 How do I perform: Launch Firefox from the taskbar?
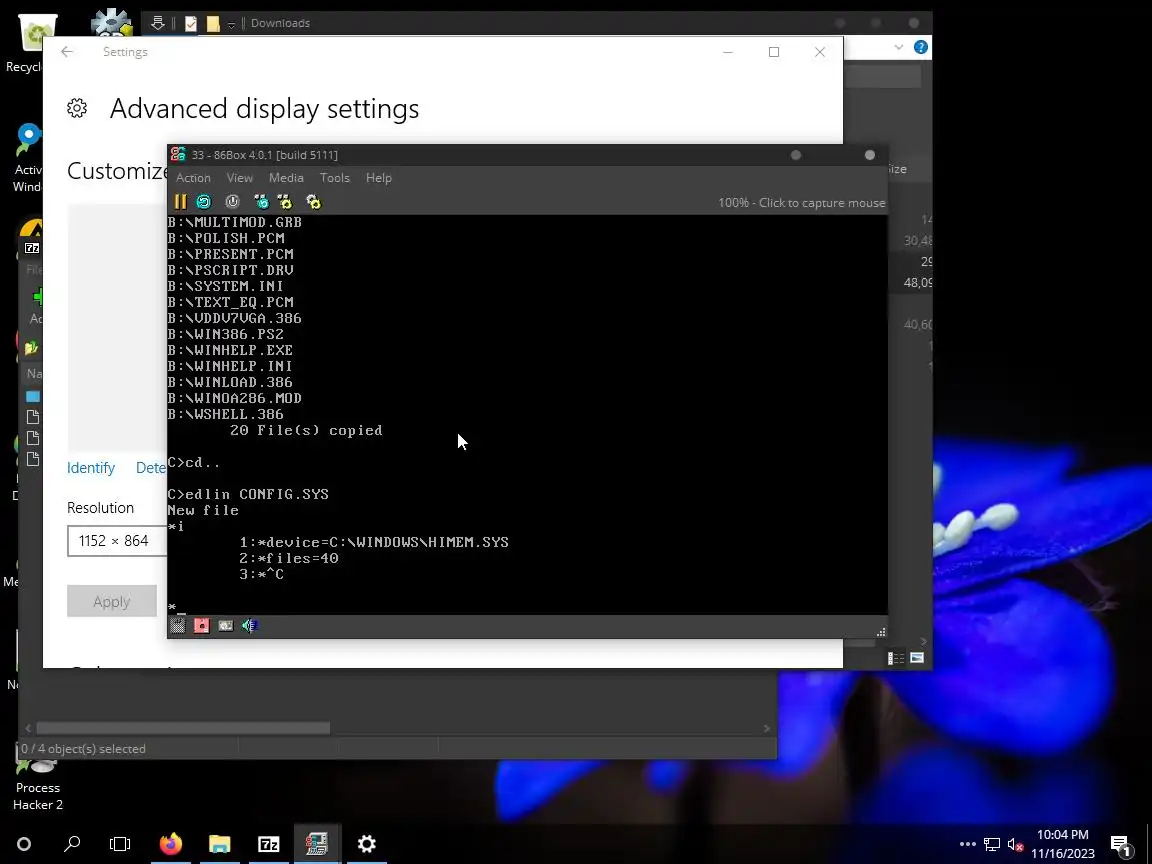tap(170, 844)
